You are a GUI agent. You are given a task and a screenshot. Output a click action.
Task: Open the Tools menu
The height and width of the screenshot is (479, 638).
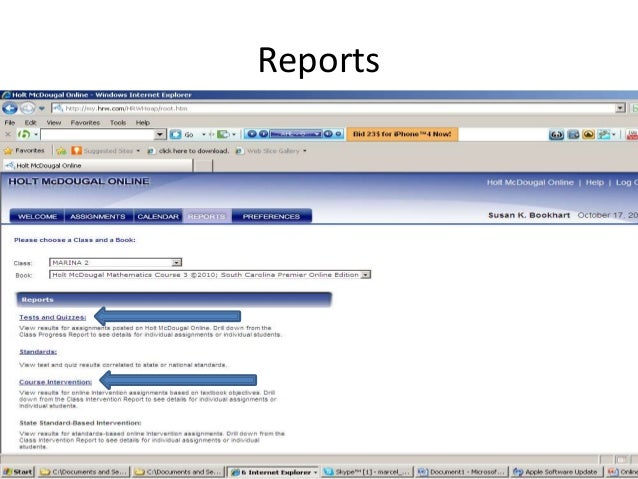[x=118, y=122]
